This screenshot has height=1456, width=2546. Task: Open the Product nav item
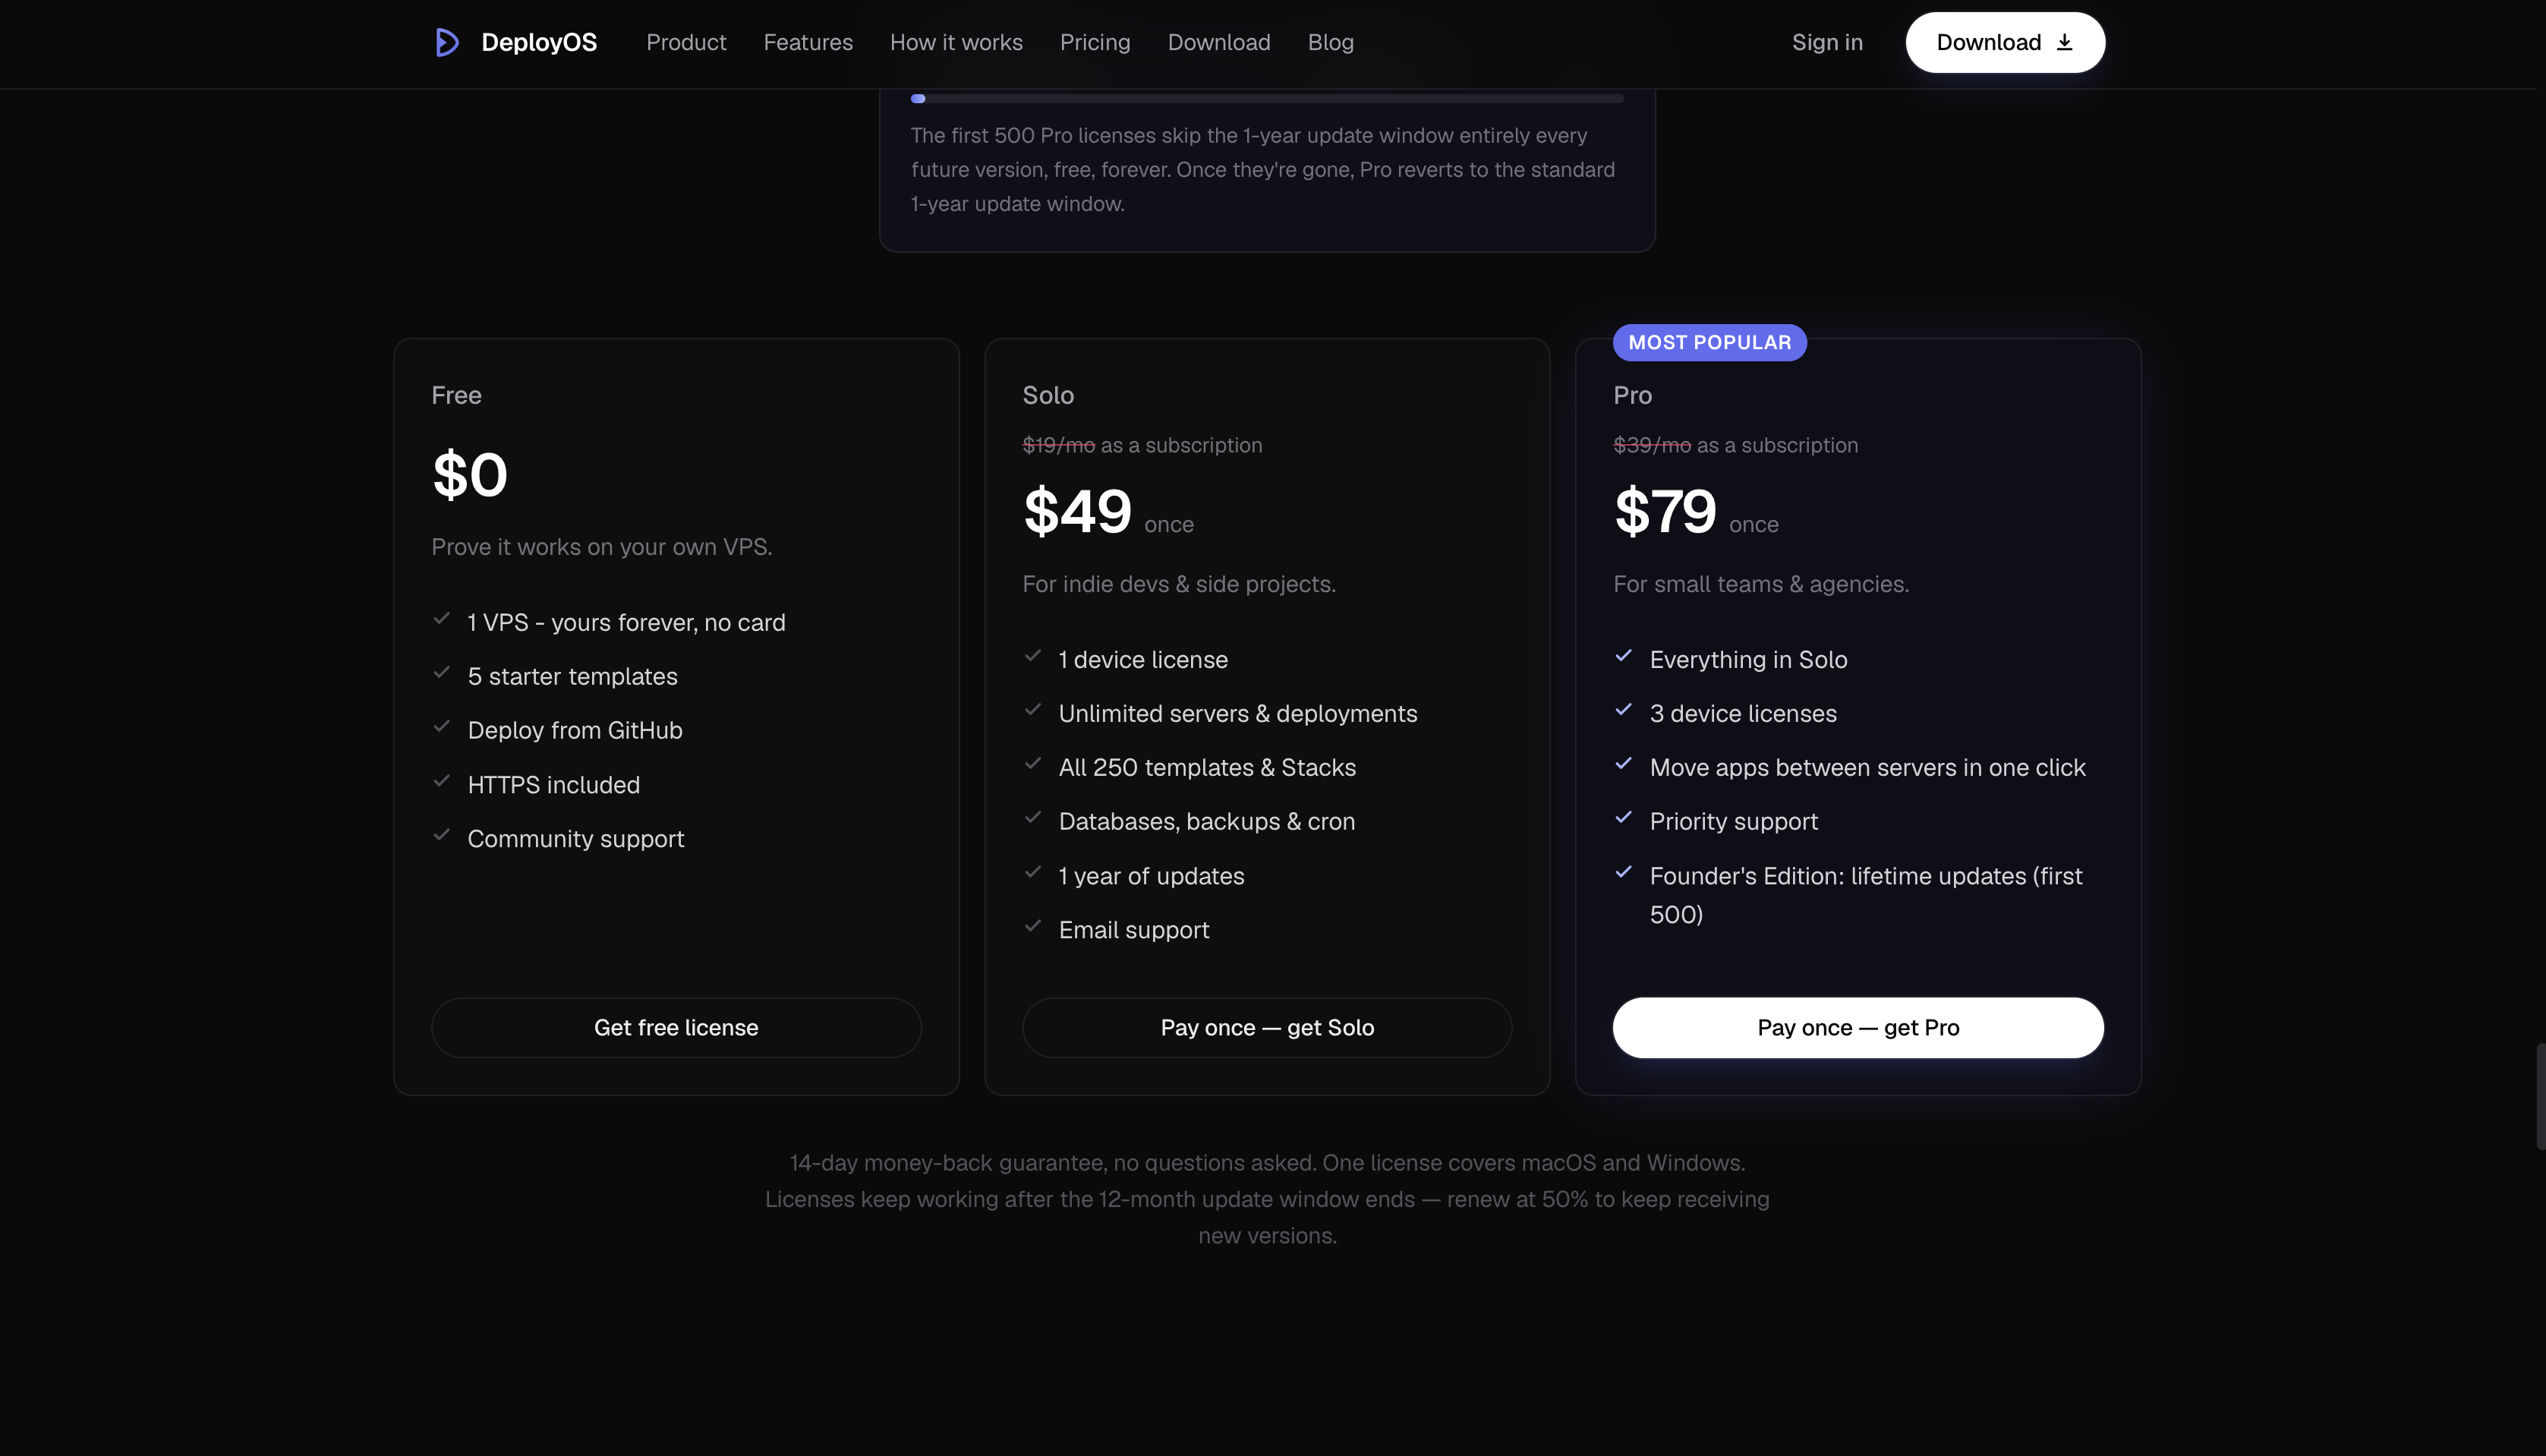686,42
